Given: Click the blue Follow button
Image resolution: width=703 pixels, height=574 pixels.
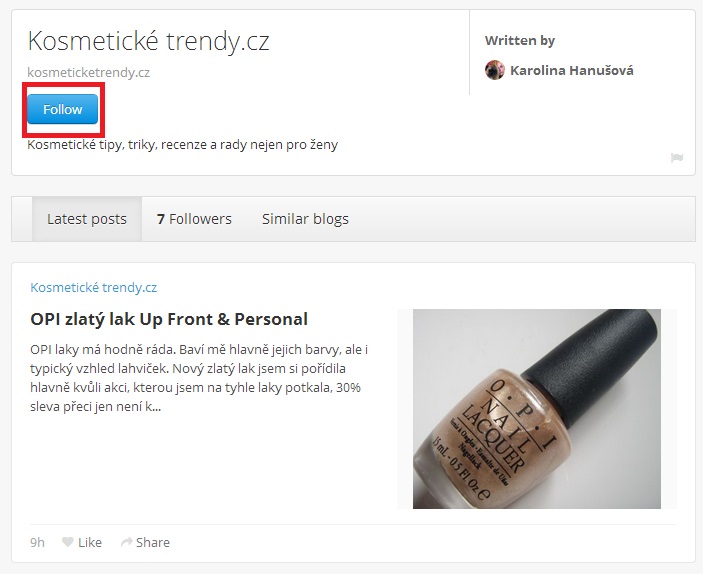Looking at the screenshot, I should tap(62, 109).
